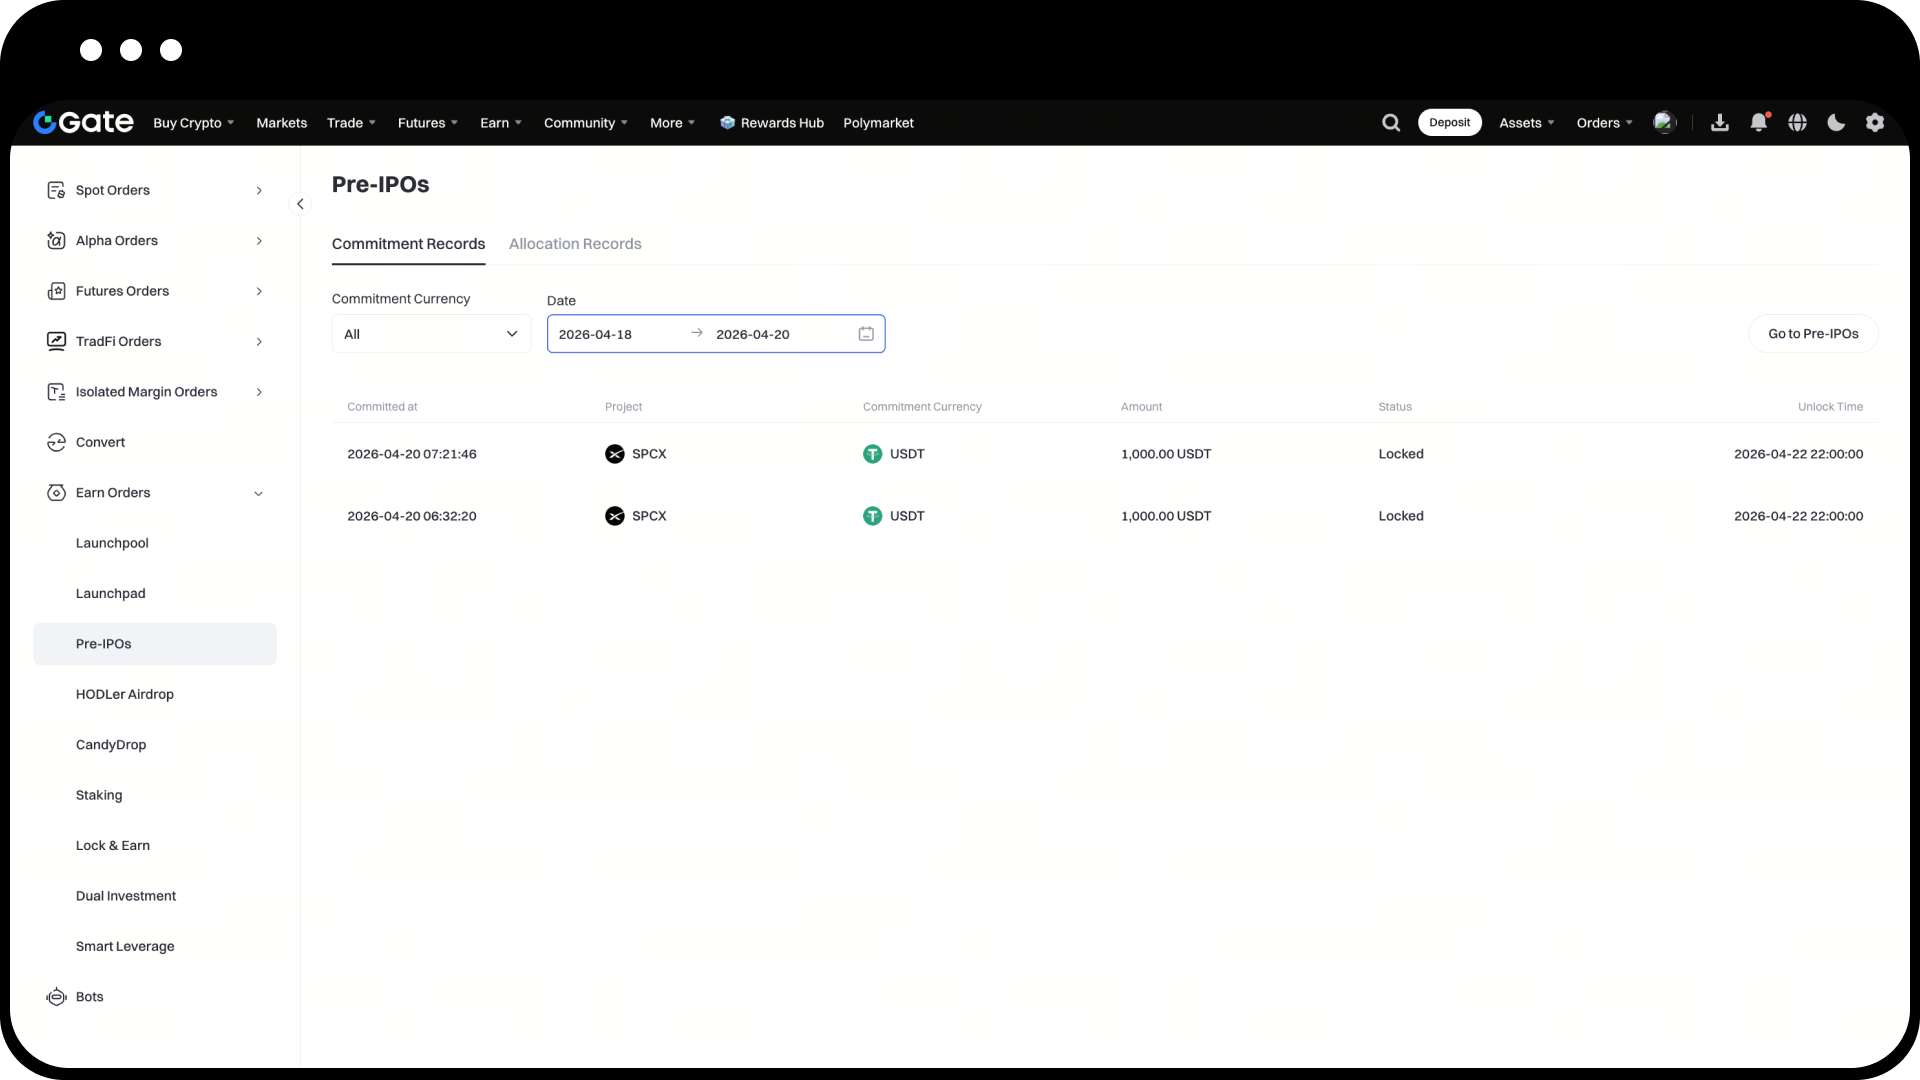The height and width of the screenshot is (1080, 1920).
Task: Open Commitment Currency dropdown
Action: click(x=431, y=334)
